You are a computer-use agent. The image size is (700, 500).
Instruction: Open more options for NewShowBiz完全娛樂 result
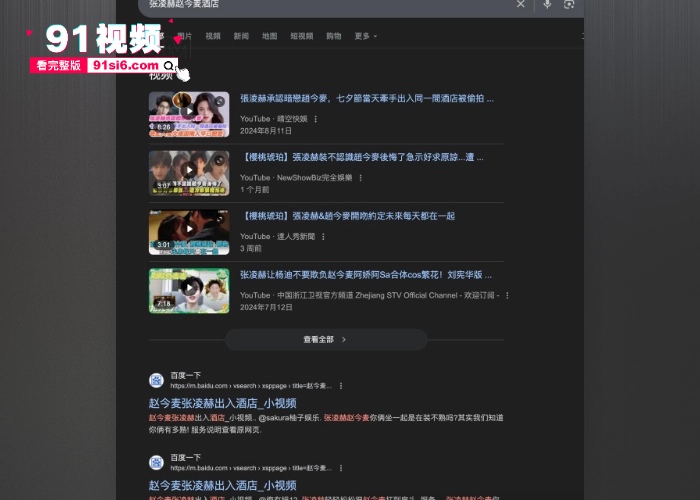[360, 178]
